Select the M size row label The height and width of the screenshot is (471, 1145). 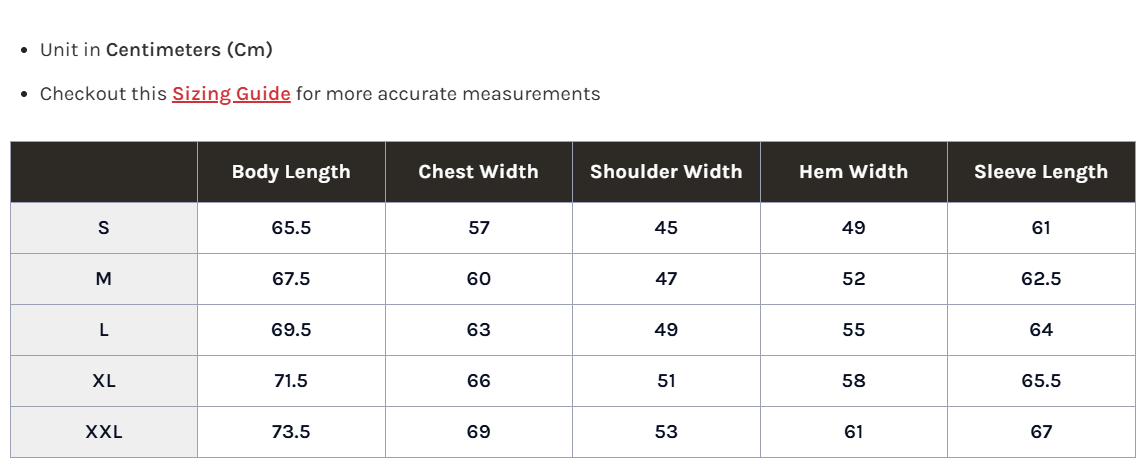pyautogui.click(x=104, y=279)
